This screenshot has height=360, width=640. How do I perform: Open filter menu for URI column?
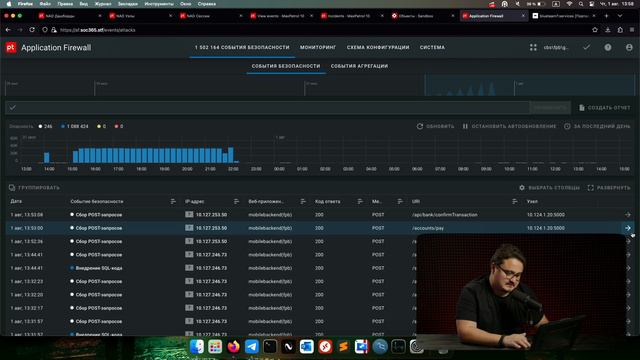click(515, 202)
